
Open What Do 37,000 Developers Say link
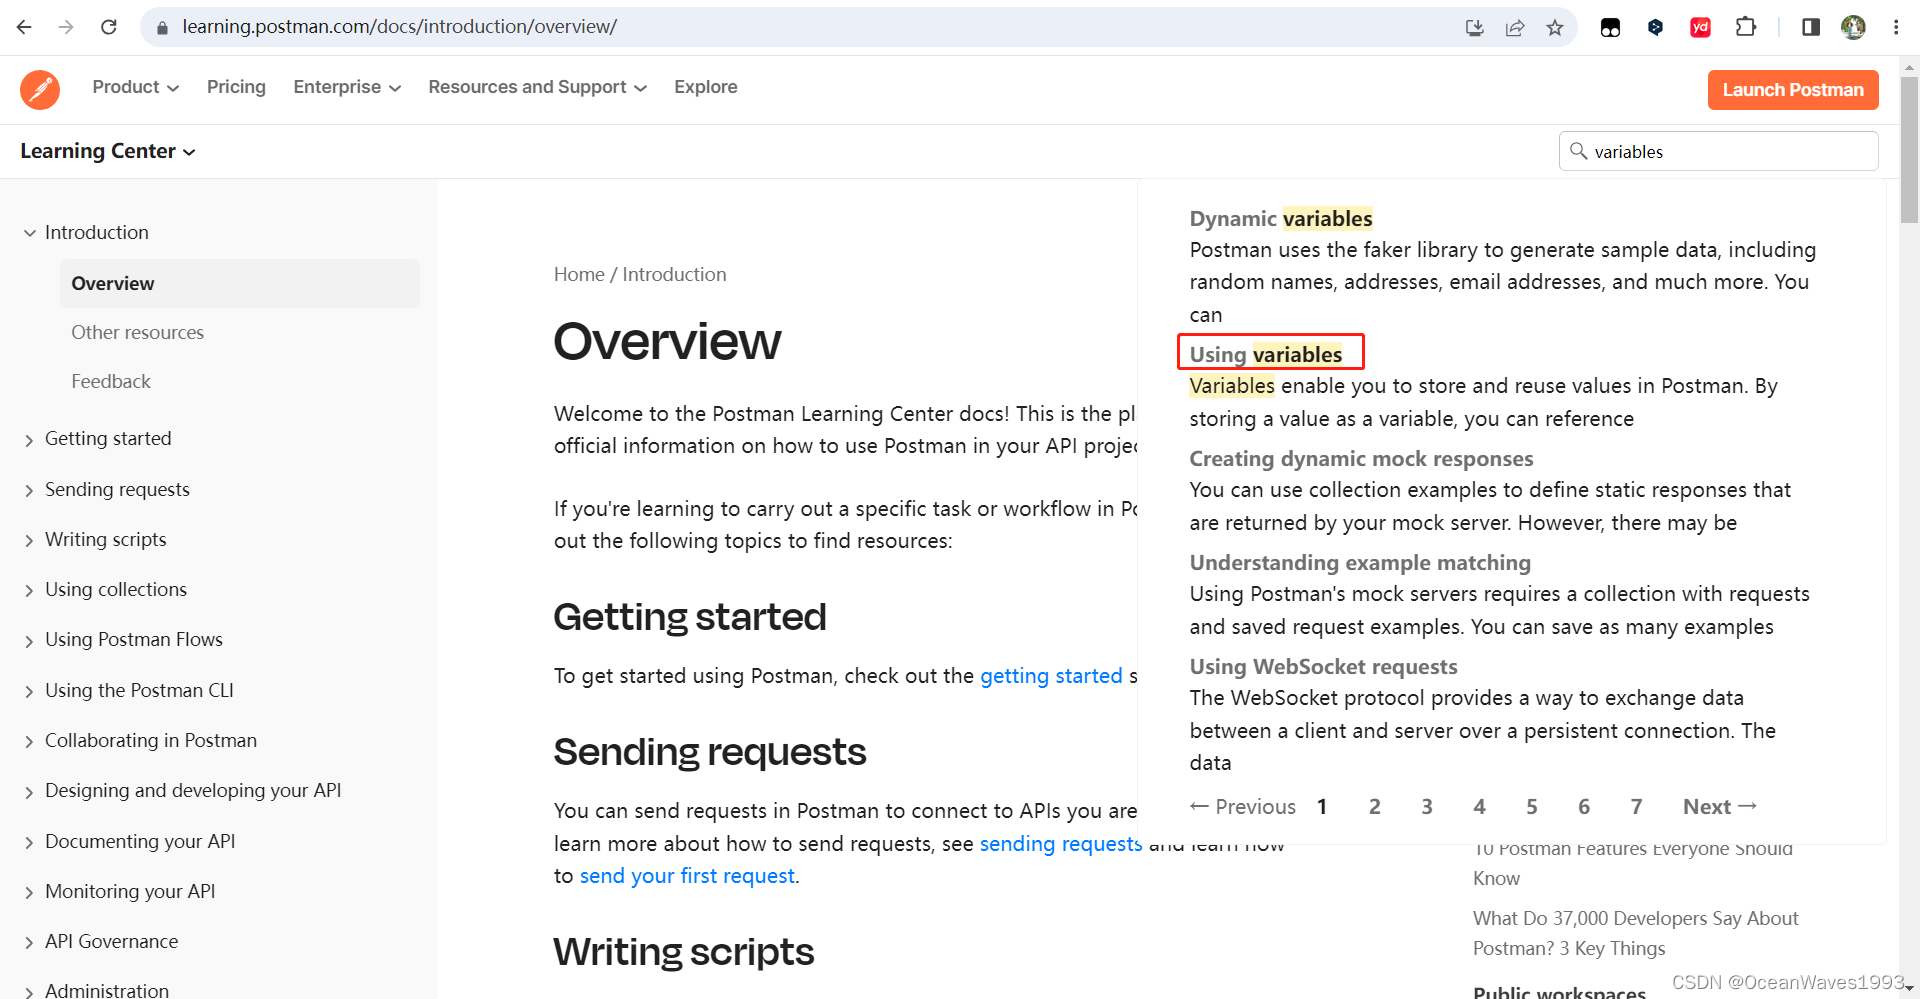[x=1635, y=933]
